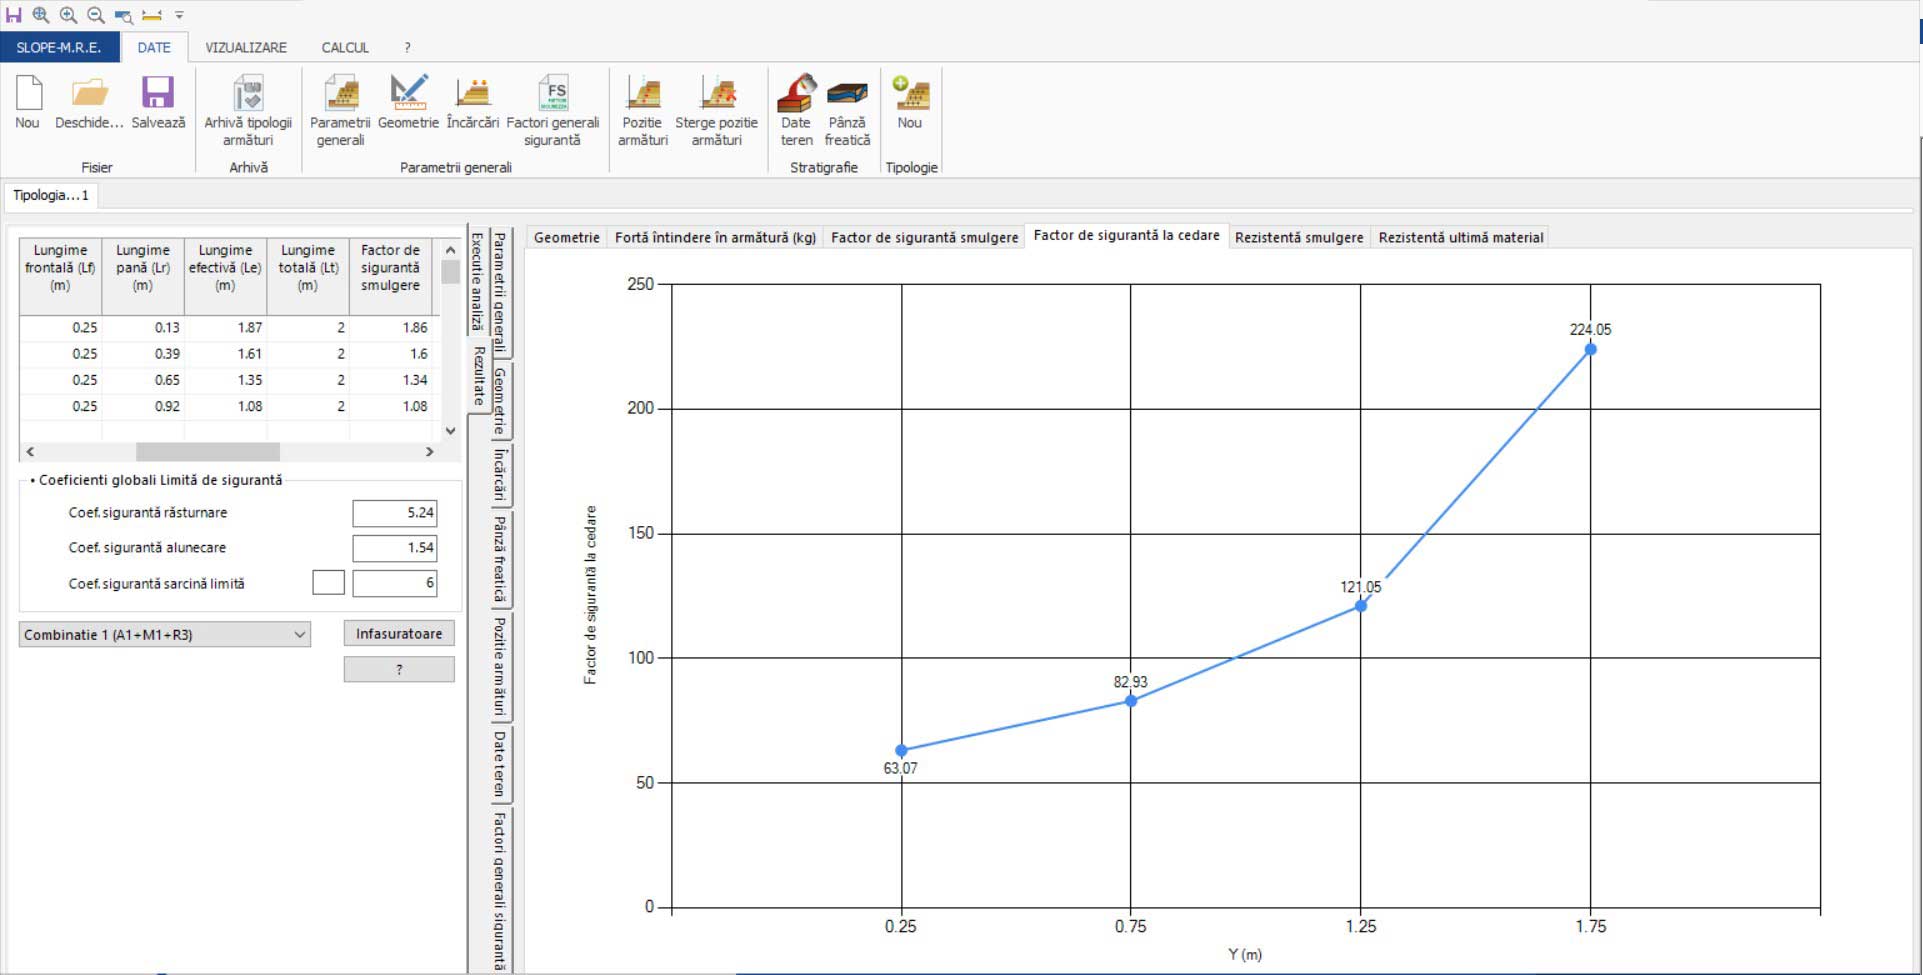Click the Coef. siguranță răsturnare field
This screenshot has height=975, width=1923.
[x=395, y=513]
